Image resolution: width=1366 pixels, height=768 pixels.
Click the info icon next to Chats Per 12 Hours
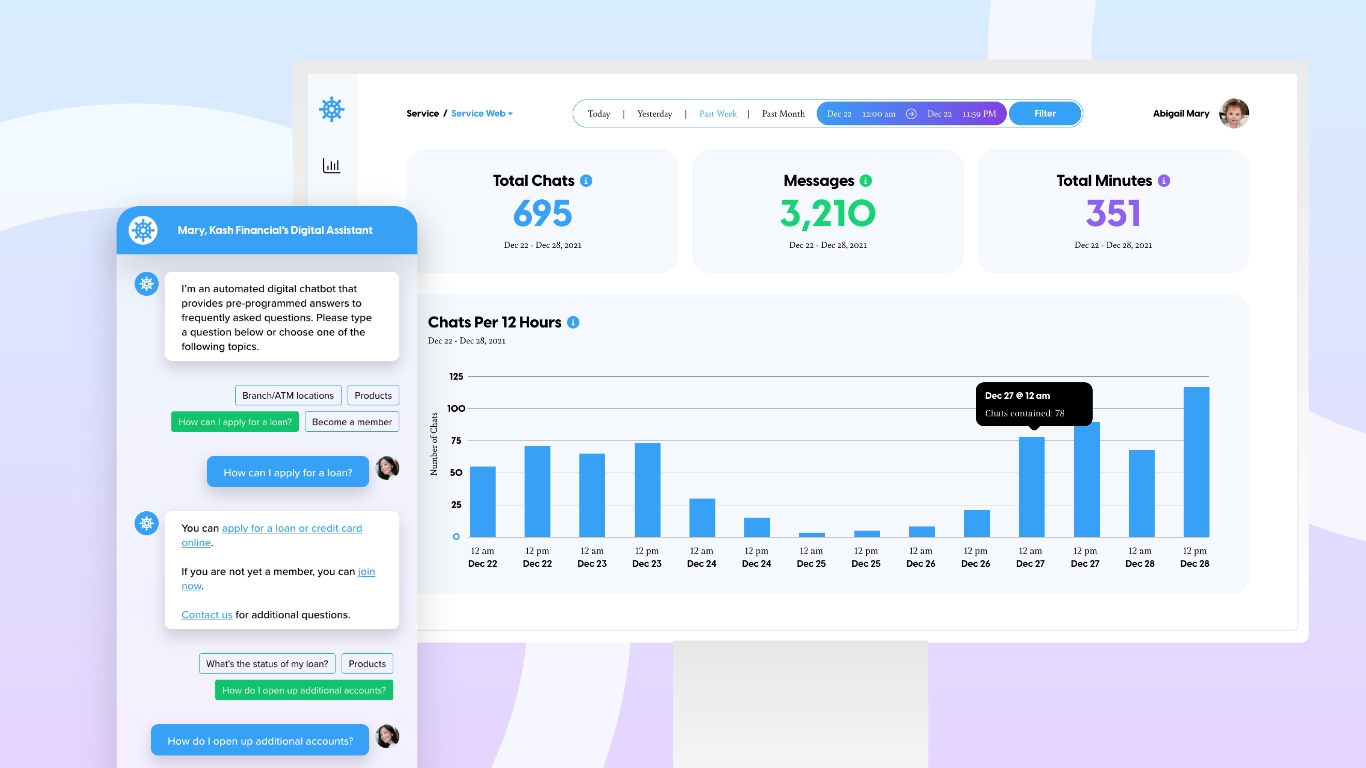(573, 322)
